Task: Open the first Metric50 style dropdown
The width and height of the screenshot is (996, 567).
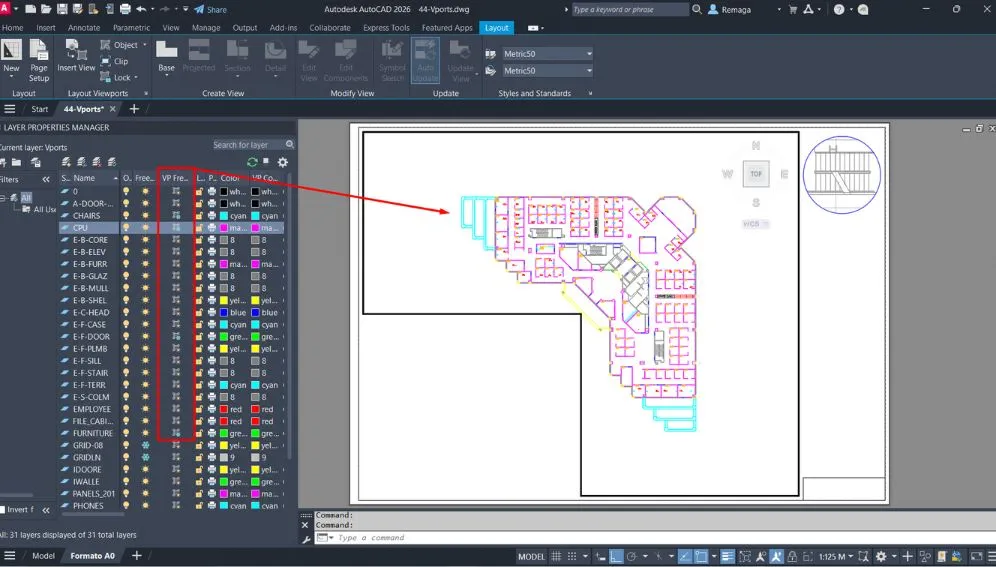Action: click(x=547, y=54)
